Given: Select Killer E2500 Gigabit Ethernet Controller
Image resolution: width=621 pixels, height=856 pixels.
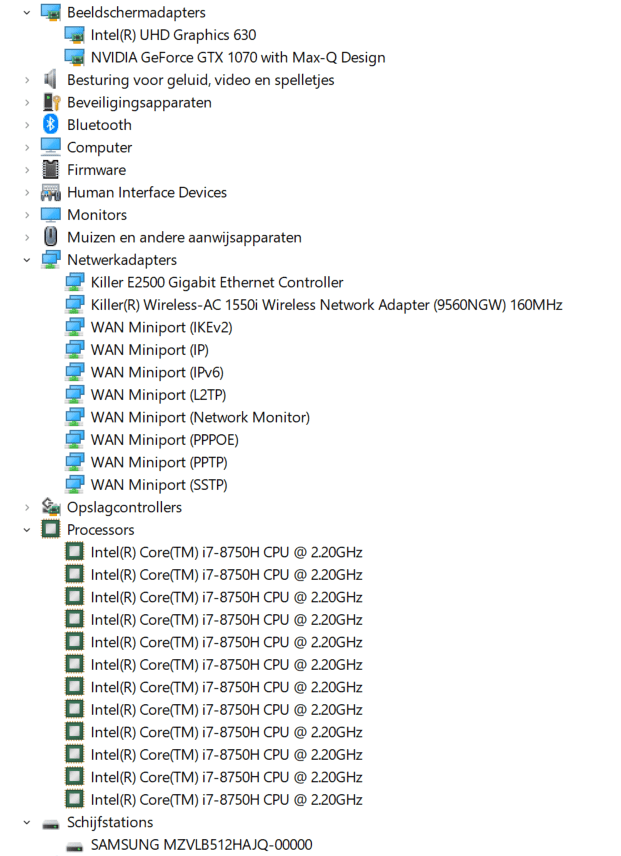Looking at the screenshot, I should coord(217,282).
